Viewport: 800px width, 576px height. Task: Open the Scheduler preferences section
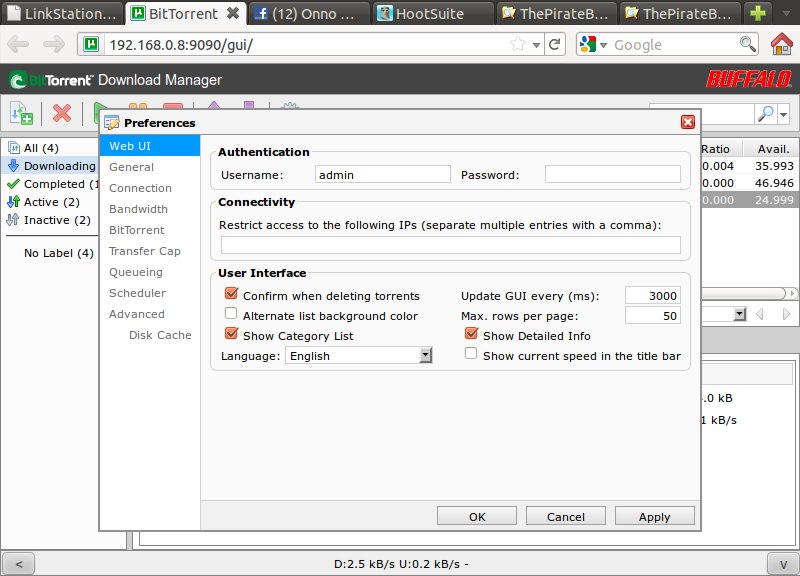[137, 293]
